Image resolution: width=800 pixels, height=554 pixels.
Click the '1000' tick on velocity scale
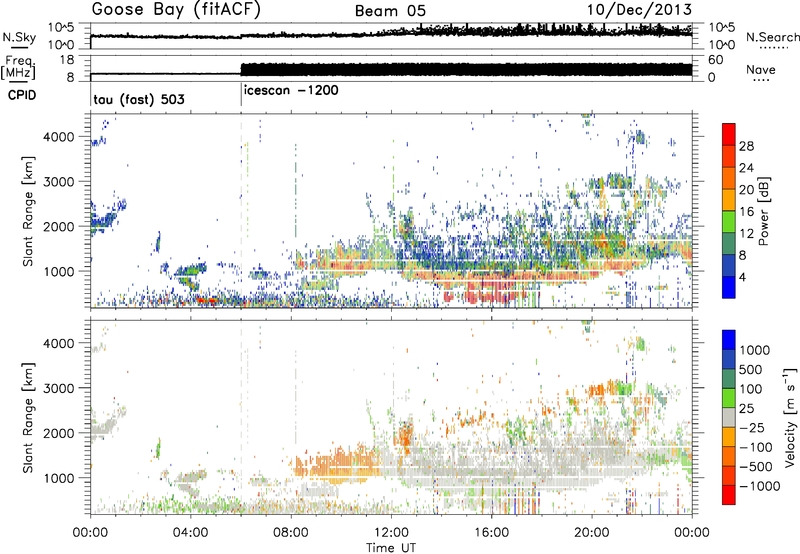[754, 350]
